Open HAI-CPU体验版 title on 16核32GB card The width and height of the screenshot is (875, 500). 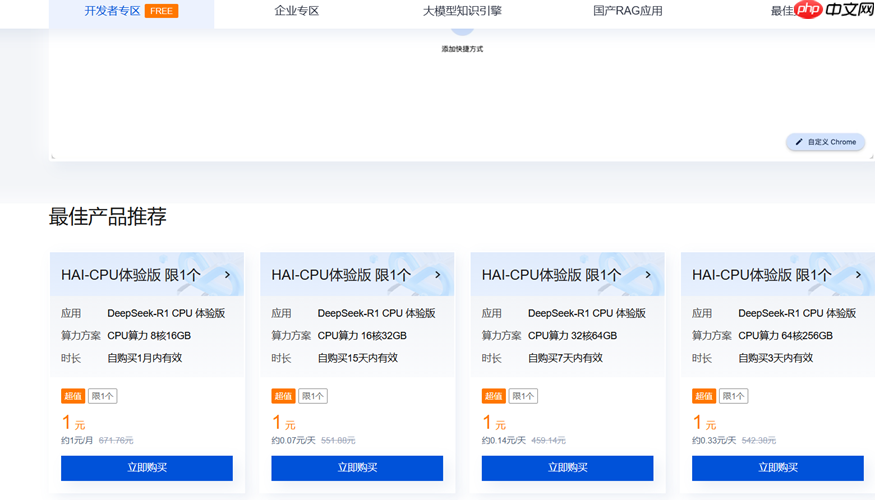[341, 275]
